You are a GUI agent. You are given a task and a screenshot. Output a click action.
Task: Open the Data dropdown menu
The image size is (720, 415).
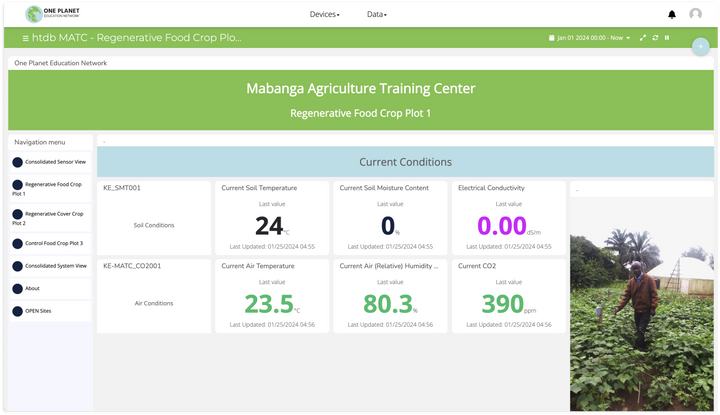tap(377, 14)
